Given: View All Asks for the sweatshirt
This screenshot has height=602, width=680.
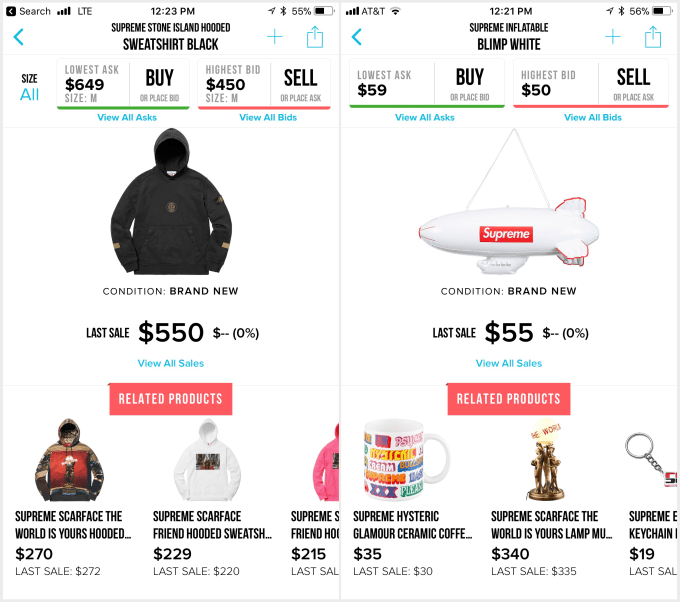Looking at the screenshot, I should (x=127, y=118).
